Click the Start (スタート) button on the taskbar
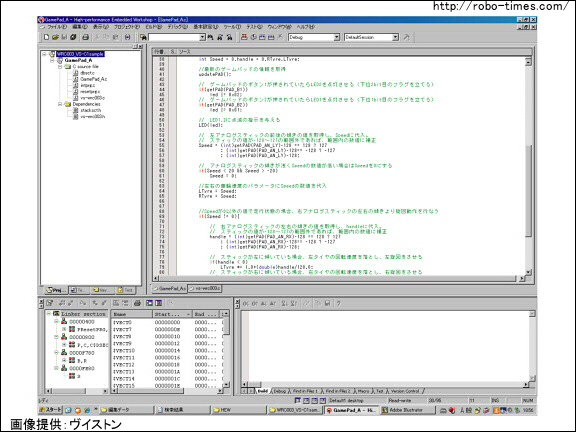 [50, 409]
